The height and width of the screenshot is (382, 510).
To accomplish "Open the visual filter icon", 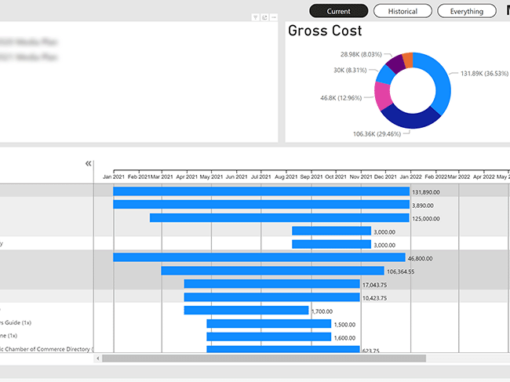I will pyautogui.click(x=255, y=17).
